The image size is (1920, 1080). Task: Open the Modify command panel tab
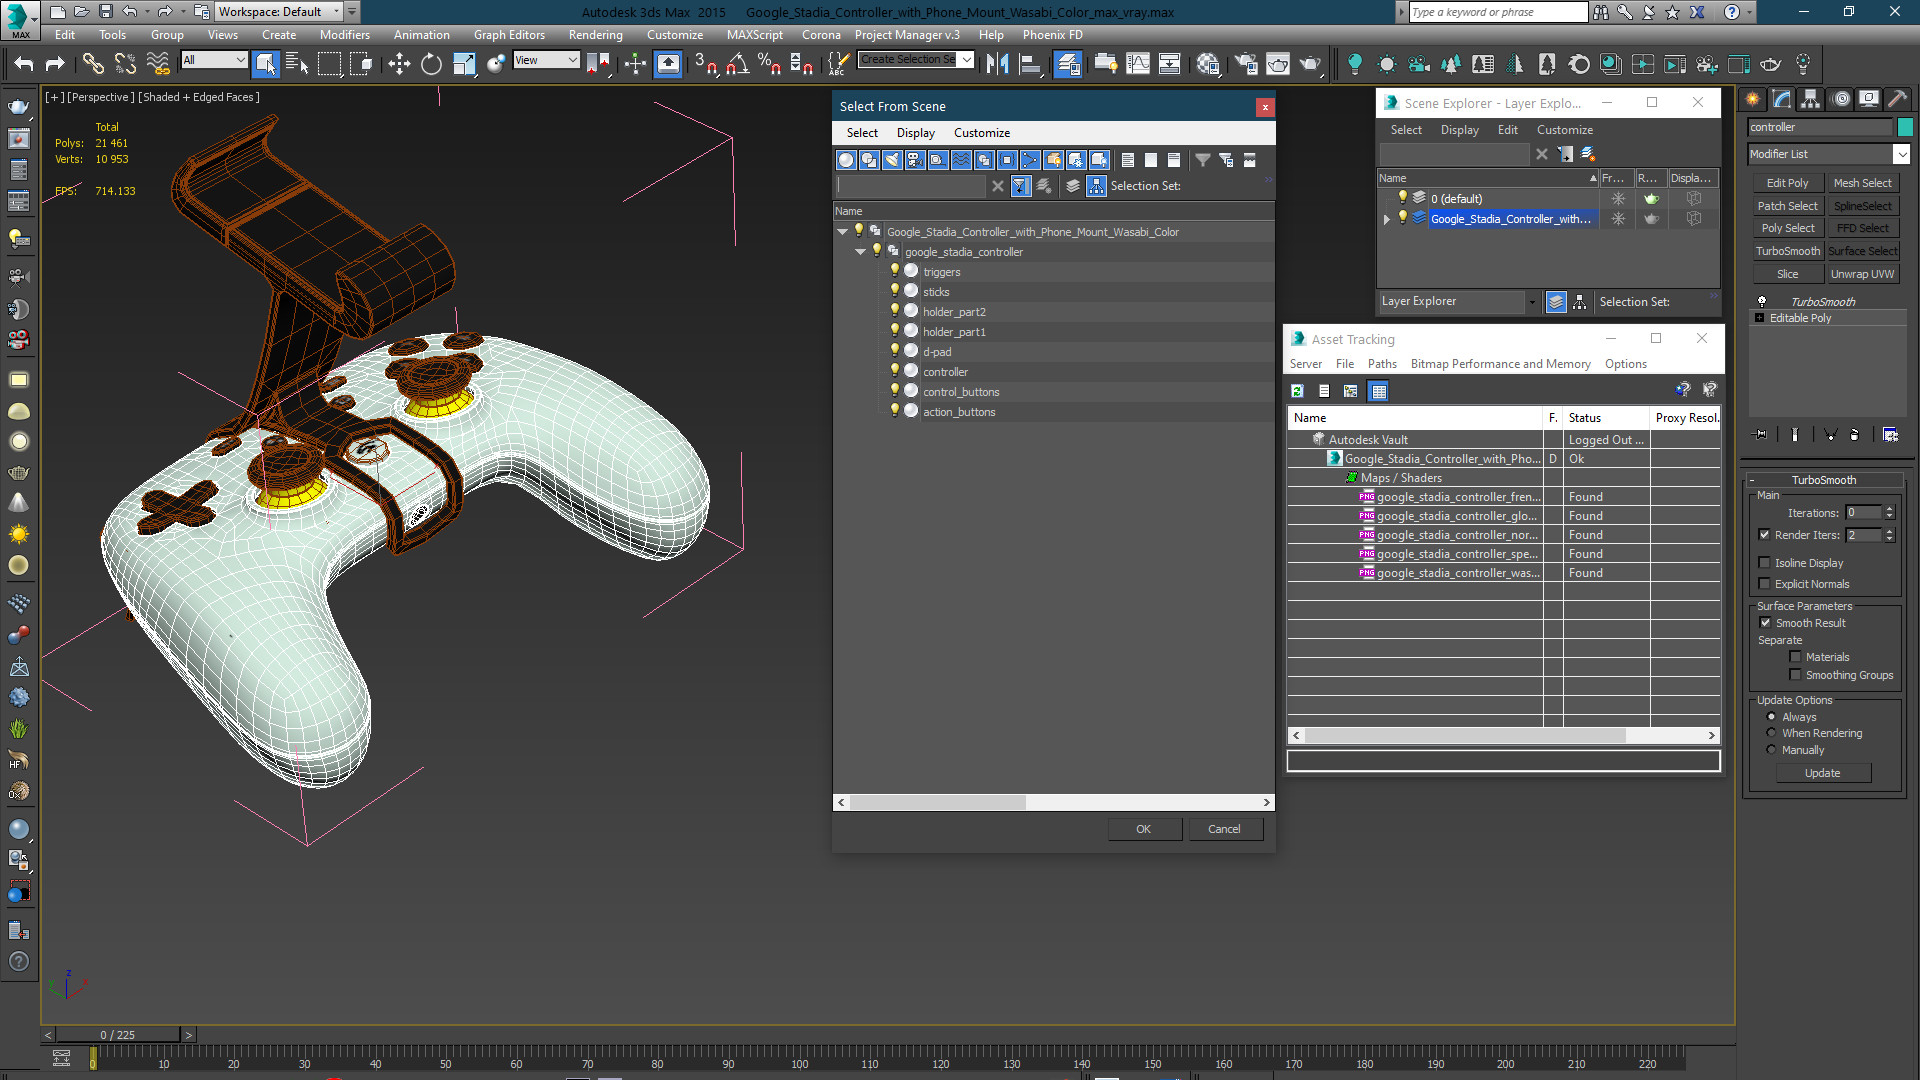coord(1782,99)
